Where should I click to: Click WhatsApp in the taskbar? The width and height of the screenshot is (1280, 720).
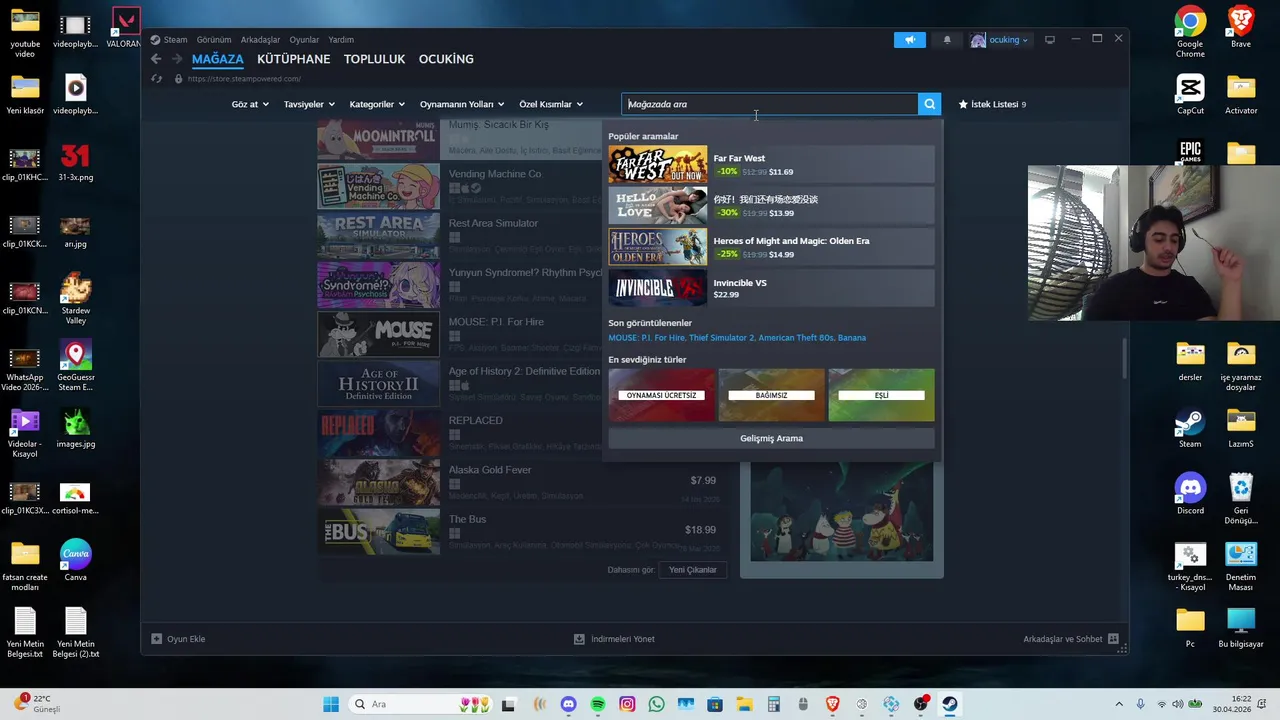(x=656, y=704)
